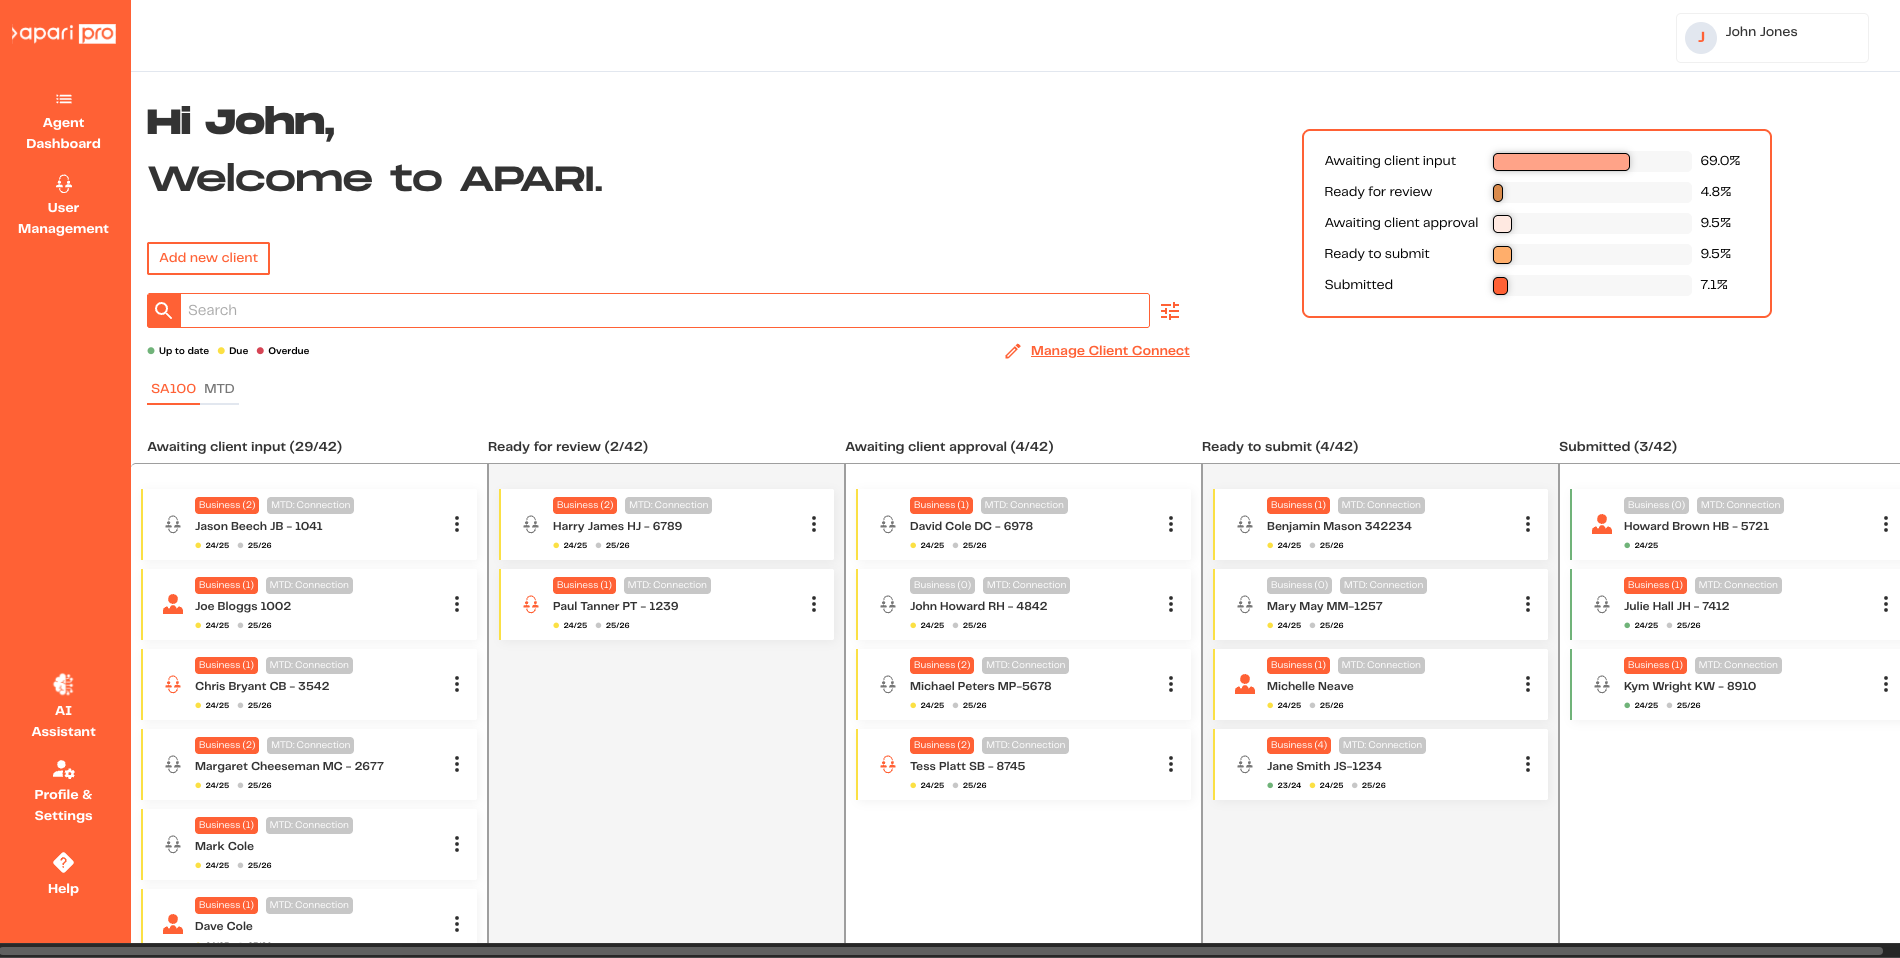This screenshot has height=958, width=1900.
Task: Click the Ready to submit (4/42) column header
Action: 1280,447
